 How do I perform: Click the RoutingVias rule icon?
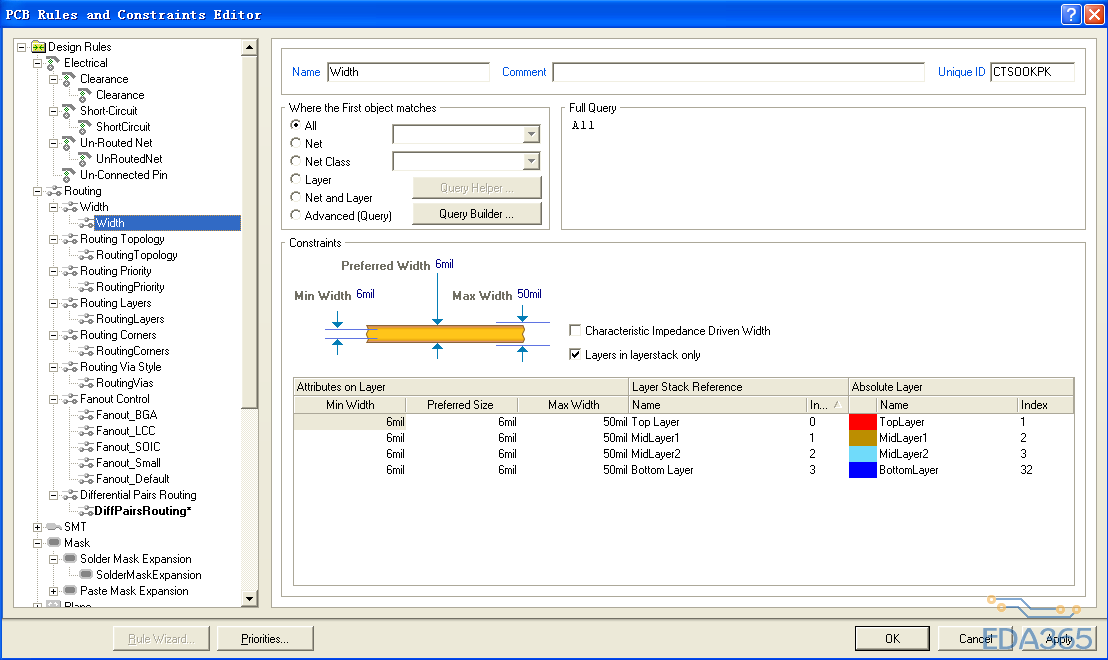coord(85,383)
